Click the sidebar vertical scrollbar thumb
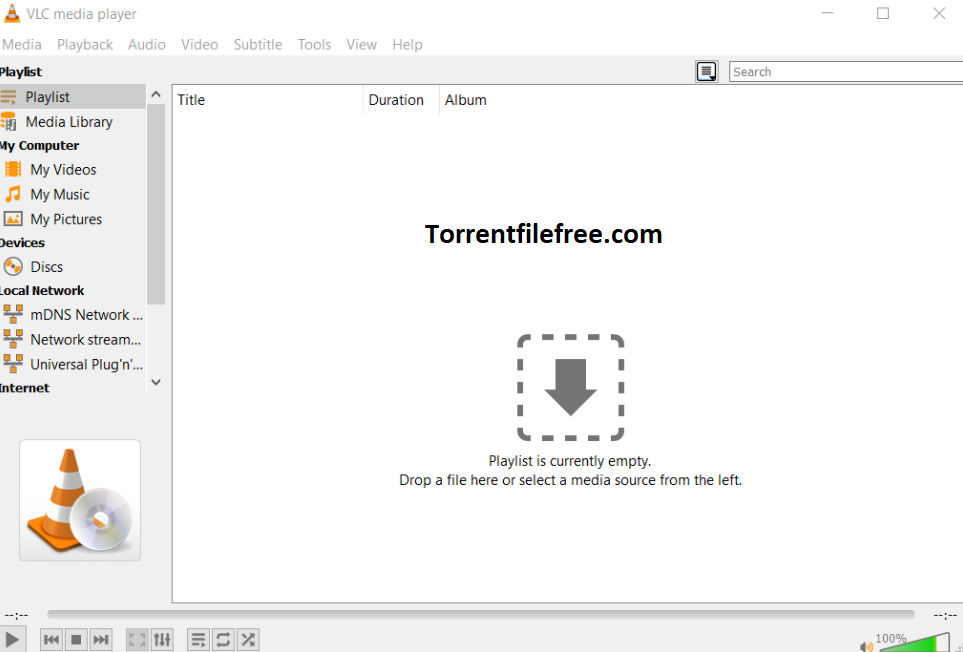Viewport: 963px width, 652px height. click(x=156, y=204)
